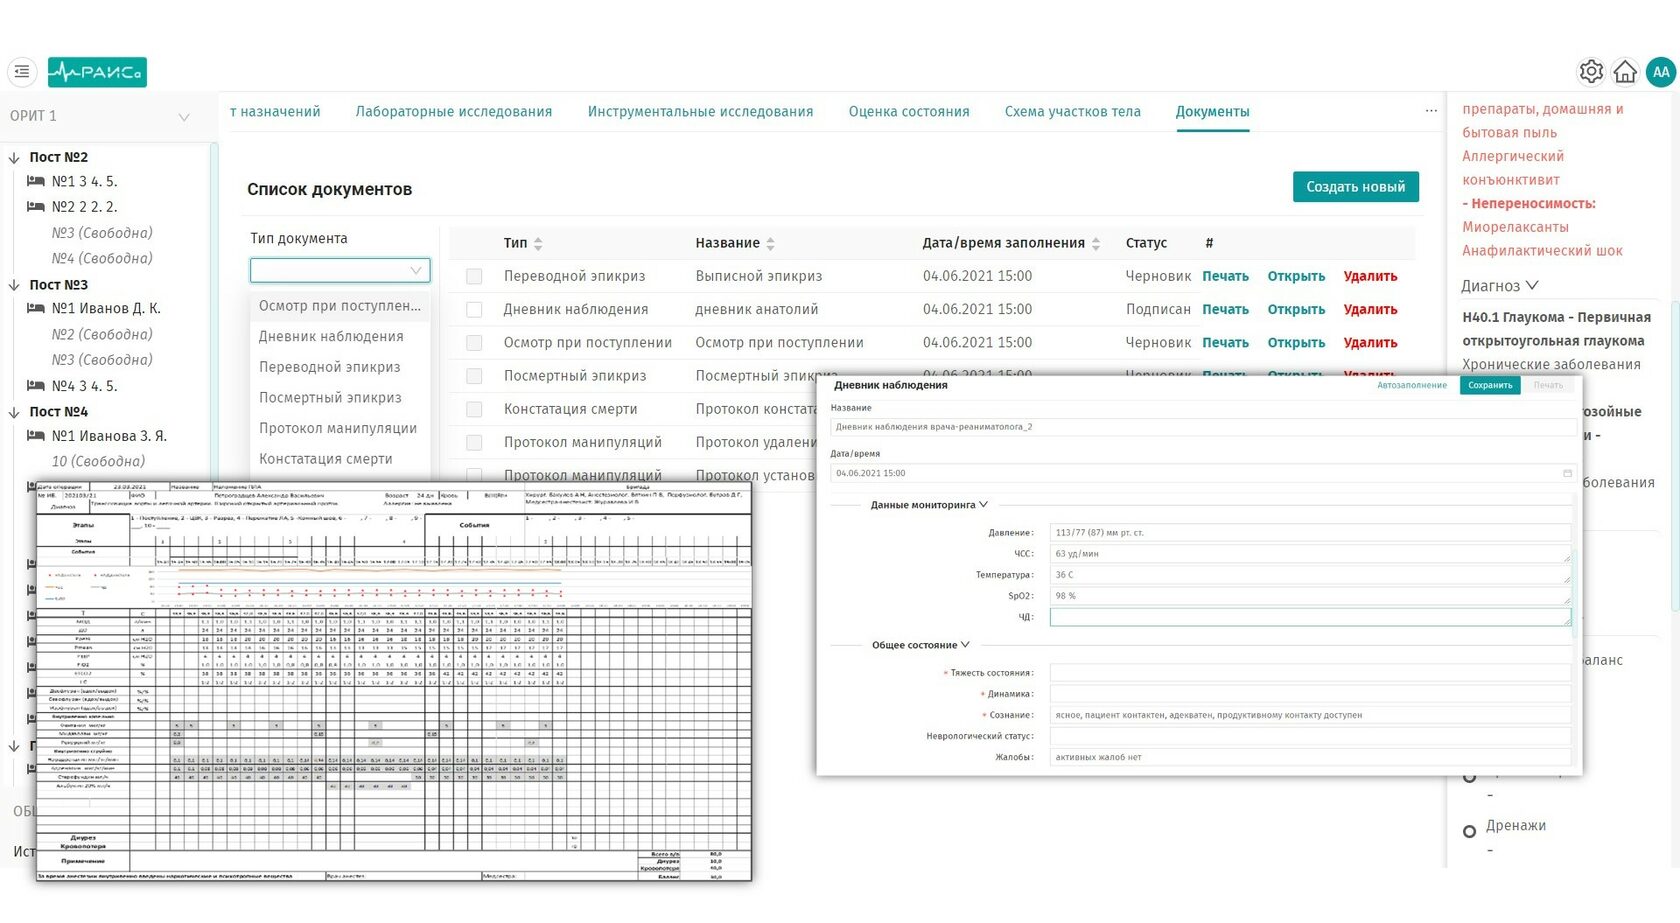Select the Документы tab
Screen dimensions: 1680x923
click(x=1212, y=112)
